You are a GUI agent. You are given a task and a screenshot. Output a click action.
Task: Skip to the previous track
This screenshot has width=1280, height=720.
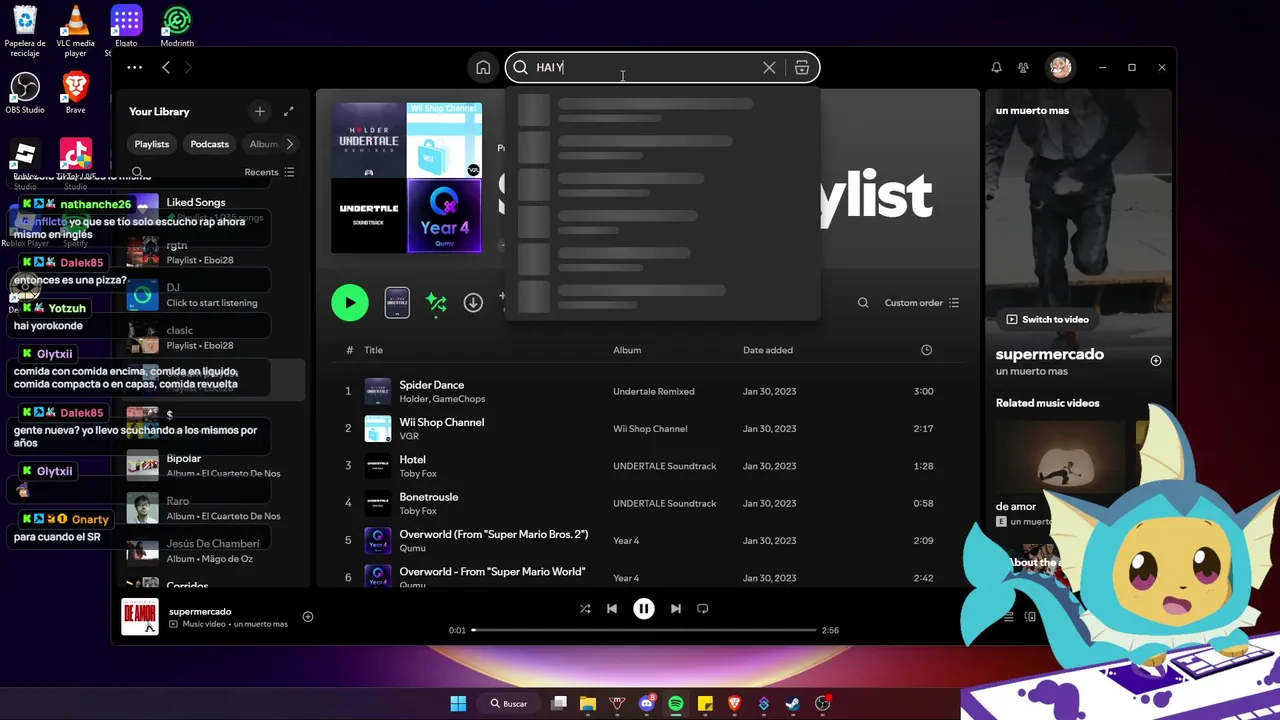[x=612, y=608]
